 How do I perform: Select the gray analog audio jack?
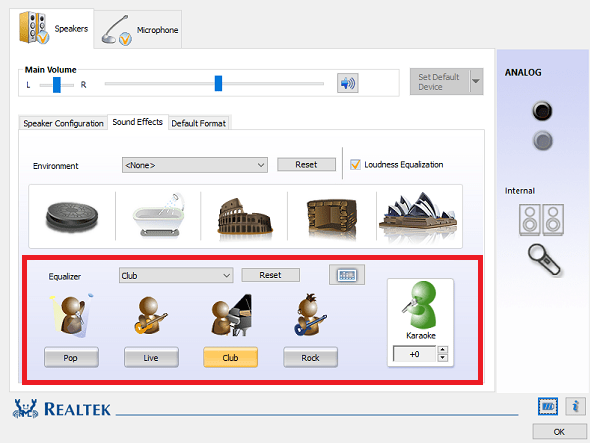coord(542,141)
